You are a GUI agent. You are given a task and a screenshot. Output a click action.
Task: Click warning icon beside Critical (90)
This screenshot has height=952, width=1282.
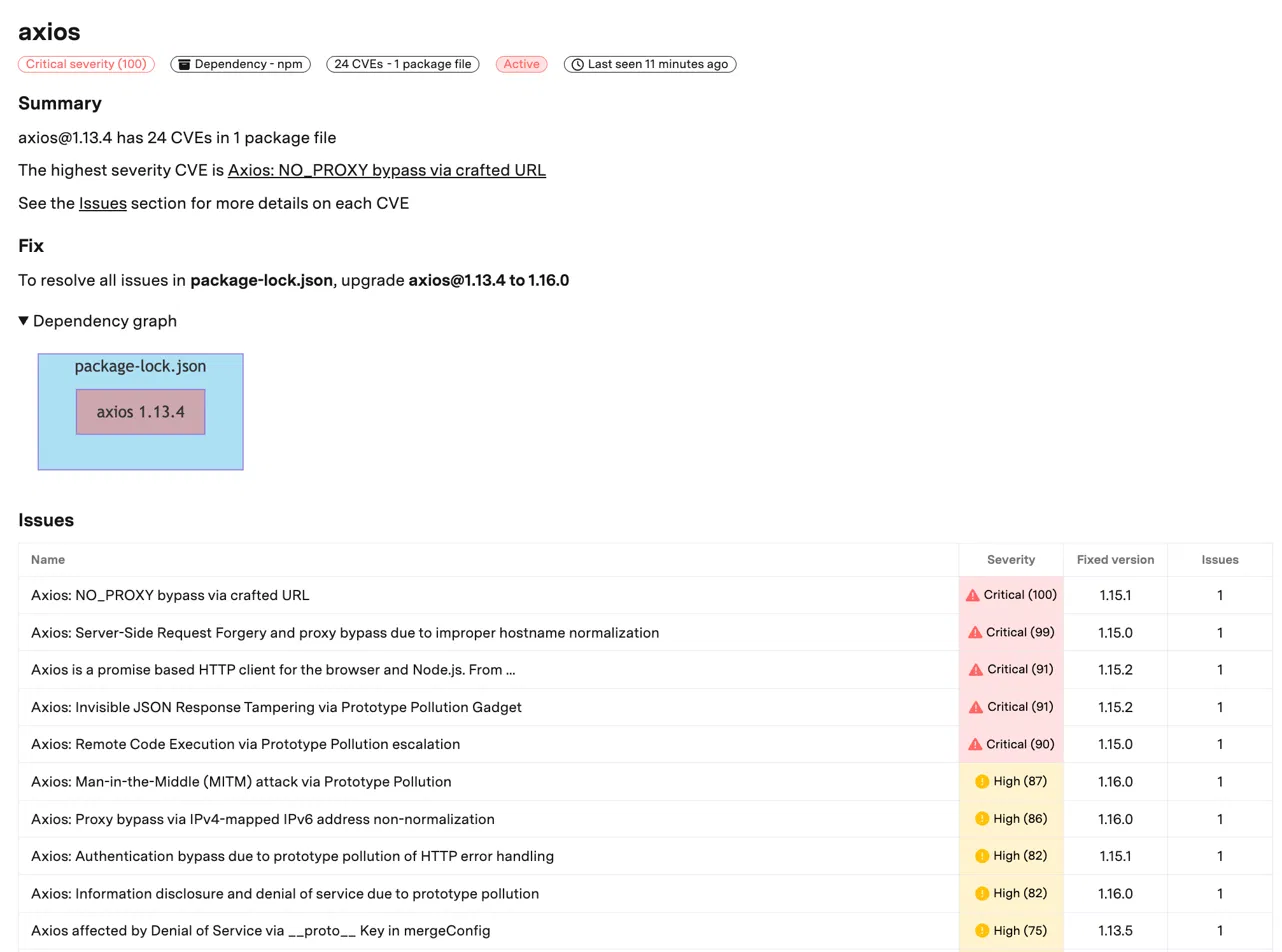(x=975, y=744)
